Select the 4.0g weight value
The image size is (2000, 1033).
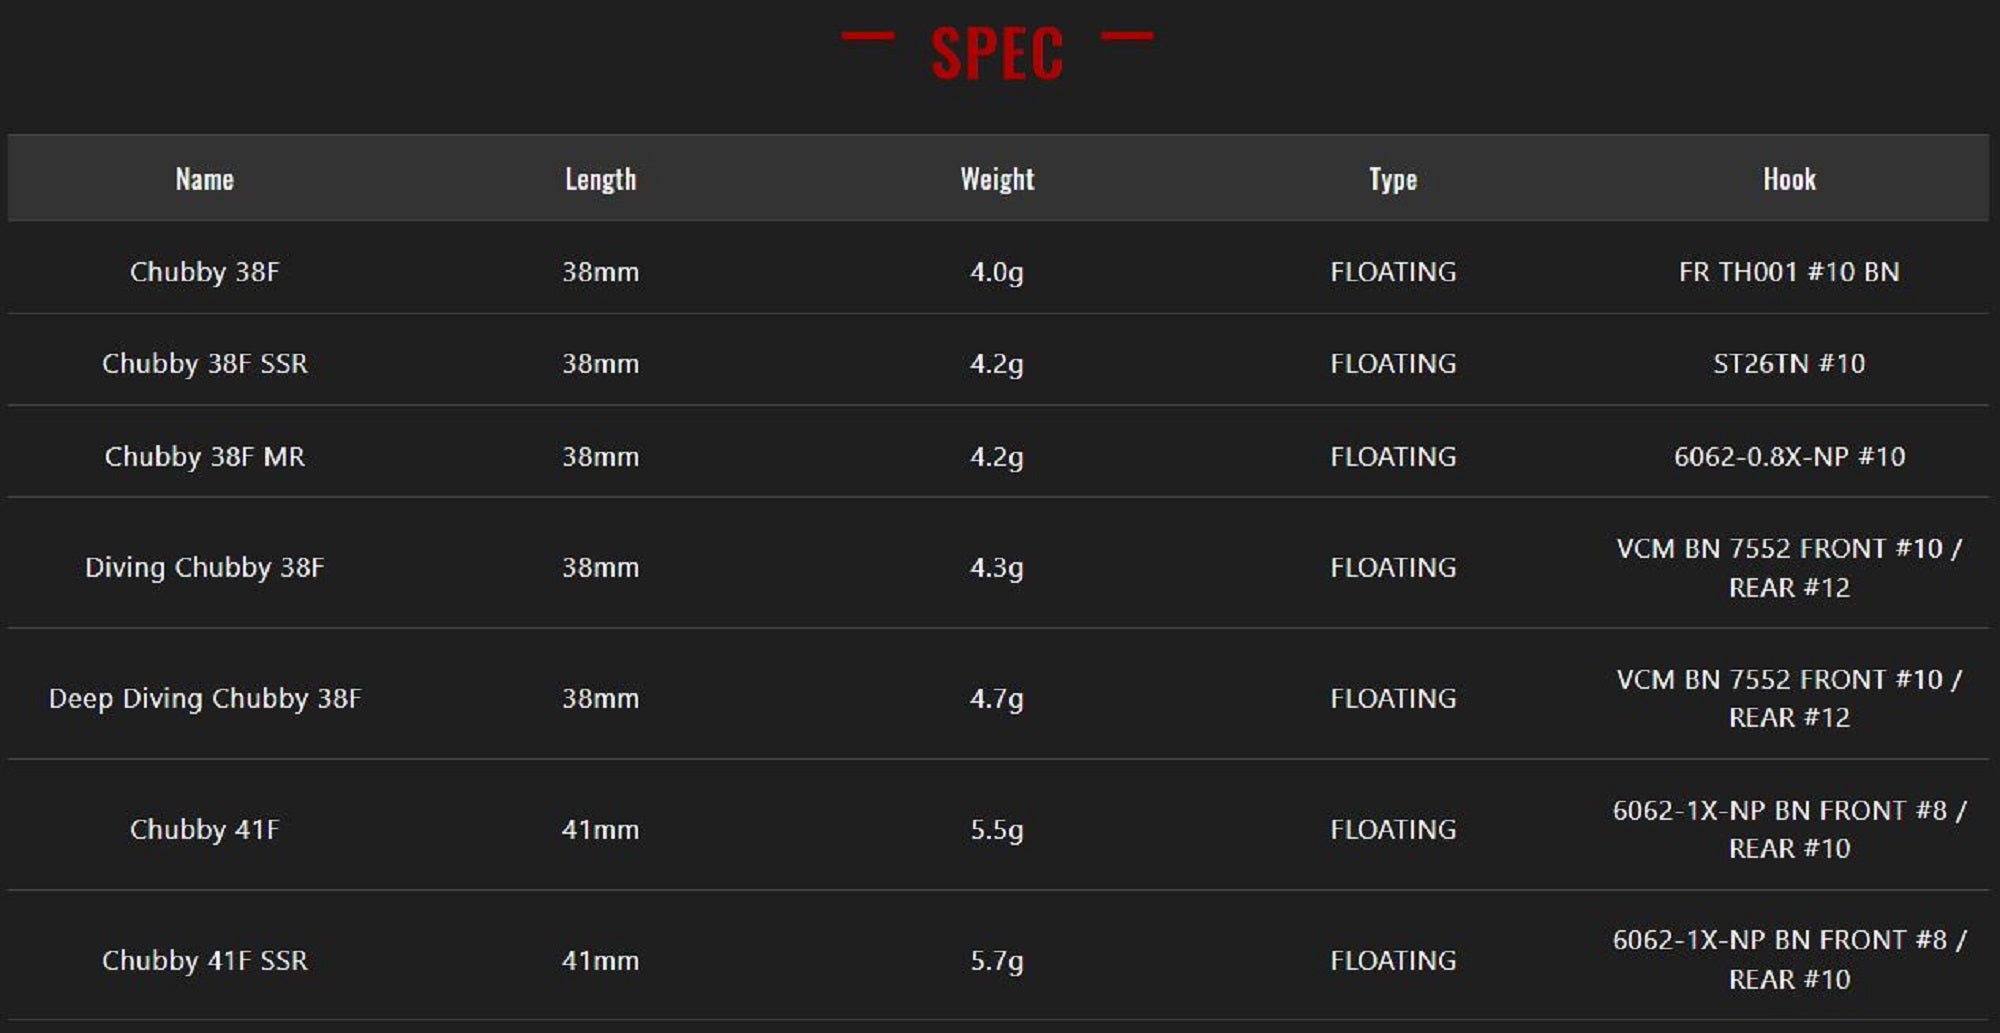pyautogui.click(x=997, y=272)
